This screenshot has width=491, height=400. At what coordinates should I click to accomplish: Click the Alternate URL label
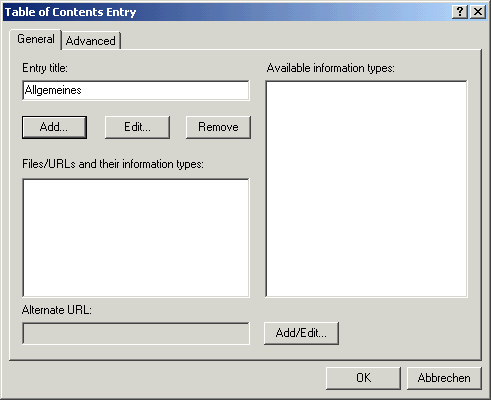[x=57, y=310]
